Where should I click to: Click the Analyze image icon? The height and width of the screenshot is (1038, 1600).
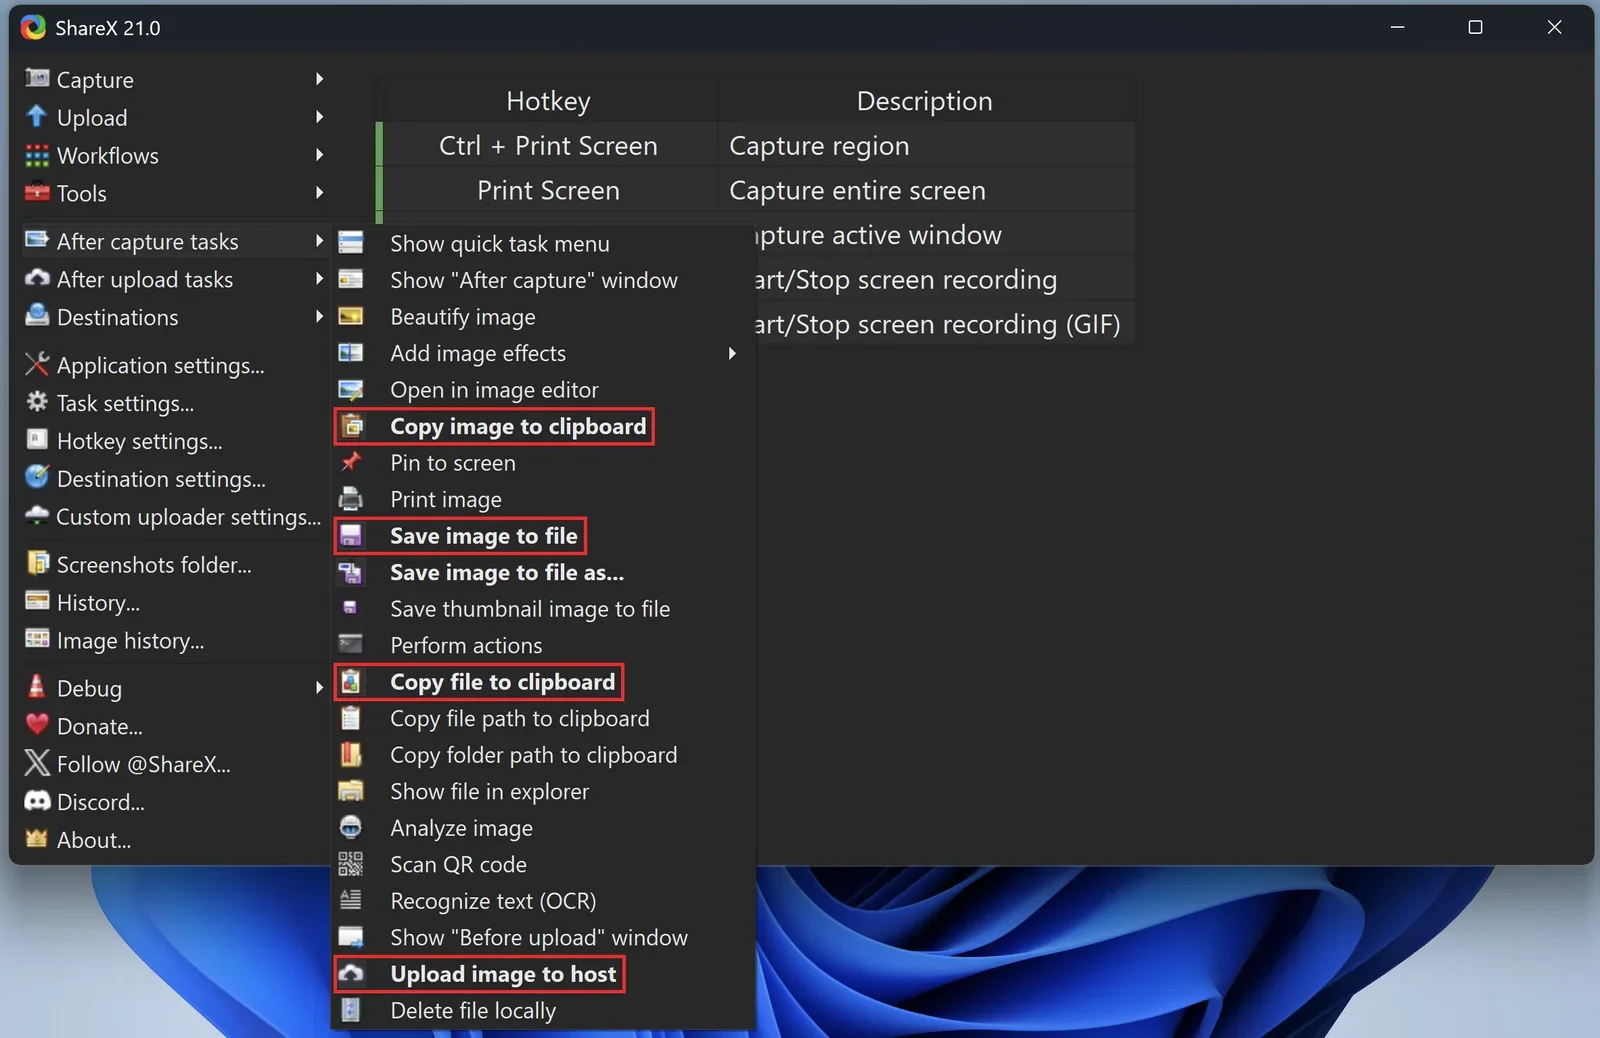(351, 827)
